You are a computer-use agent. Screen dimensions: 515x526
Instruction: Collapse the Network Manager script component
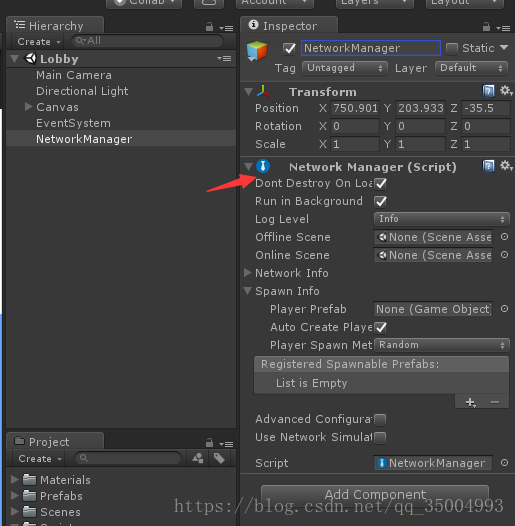(248, 166)
